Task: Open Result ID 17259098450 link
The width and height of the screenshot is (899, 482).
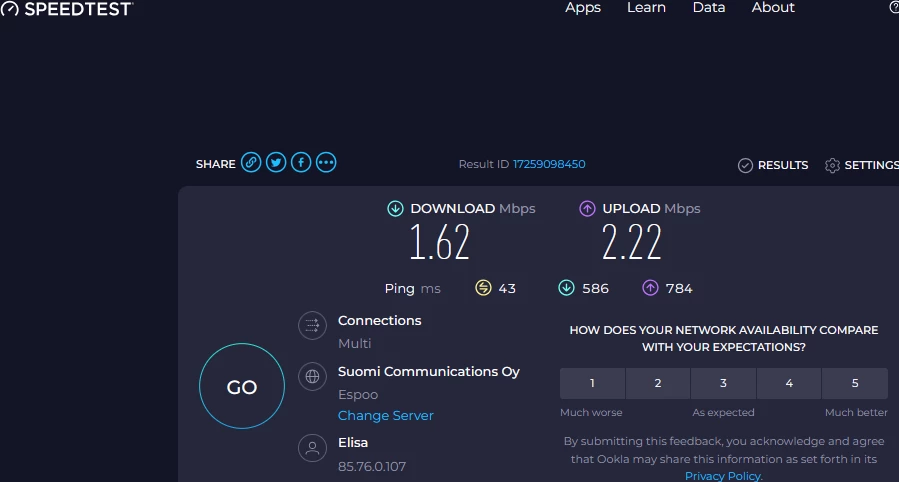Action: point(549,164)
